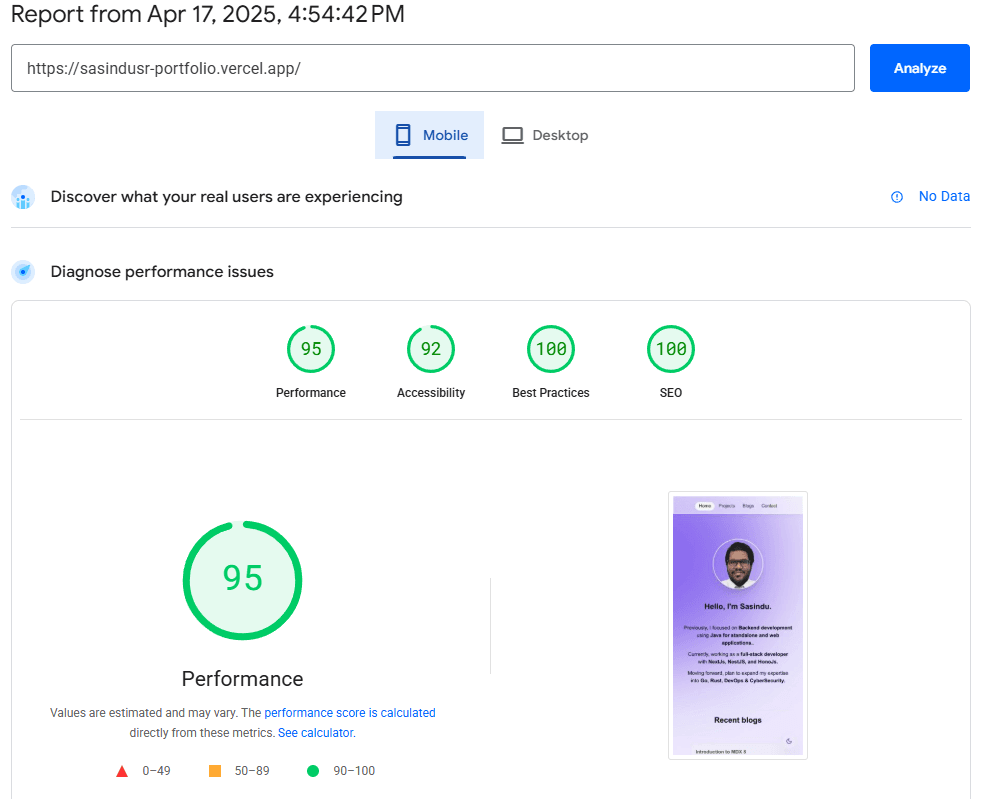Select the Accessibility score 92 gauge
The height and width of the screenshot is (799, 985).
click(431, 349)
